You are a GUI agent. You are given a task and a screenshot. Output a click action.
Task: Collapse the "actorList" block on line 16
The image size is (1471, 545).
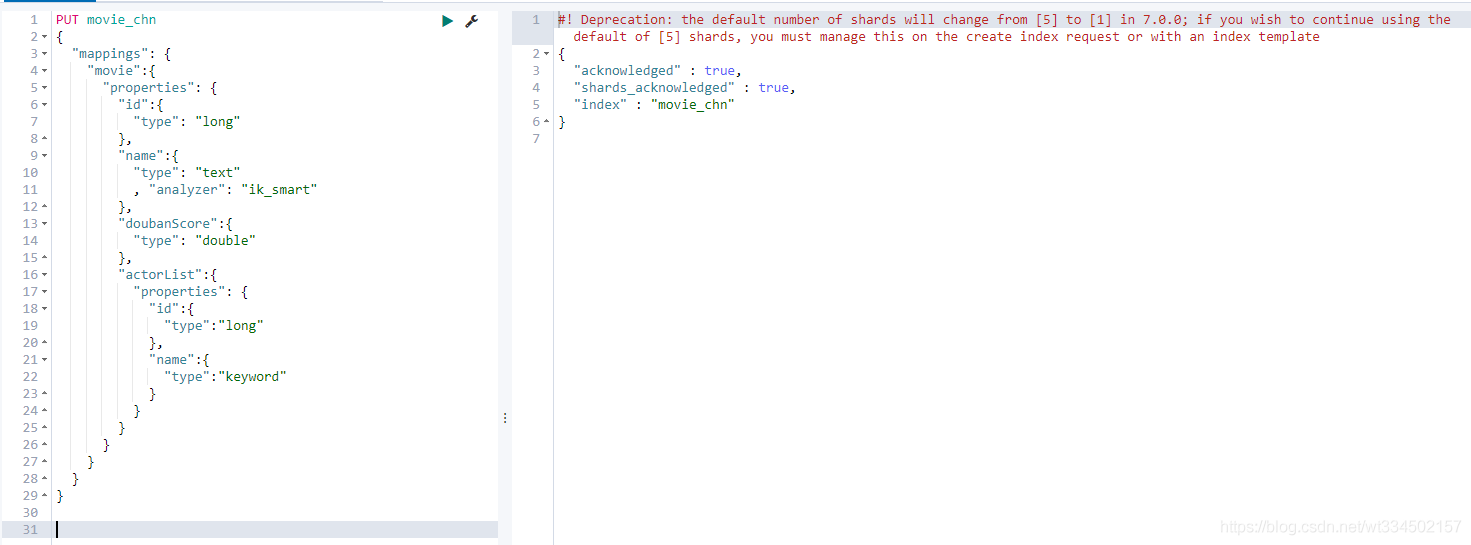45,275
